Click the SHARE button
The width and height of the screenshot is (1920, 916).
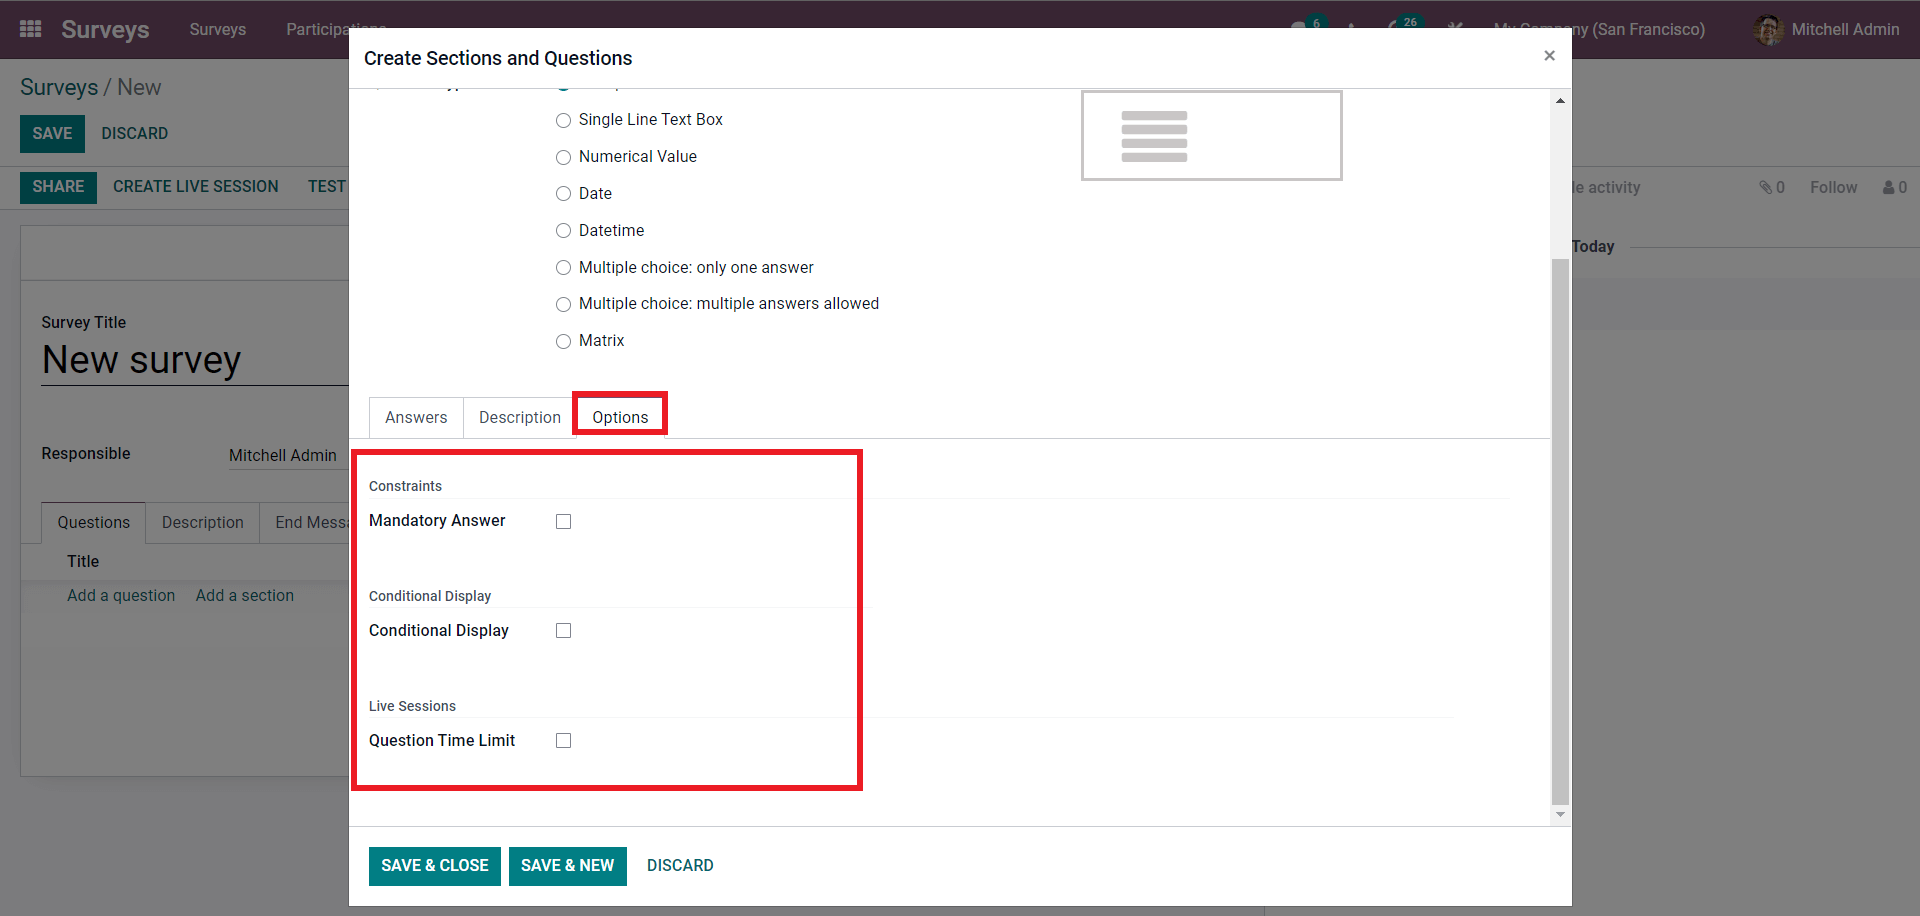click(x=58, y=187)
